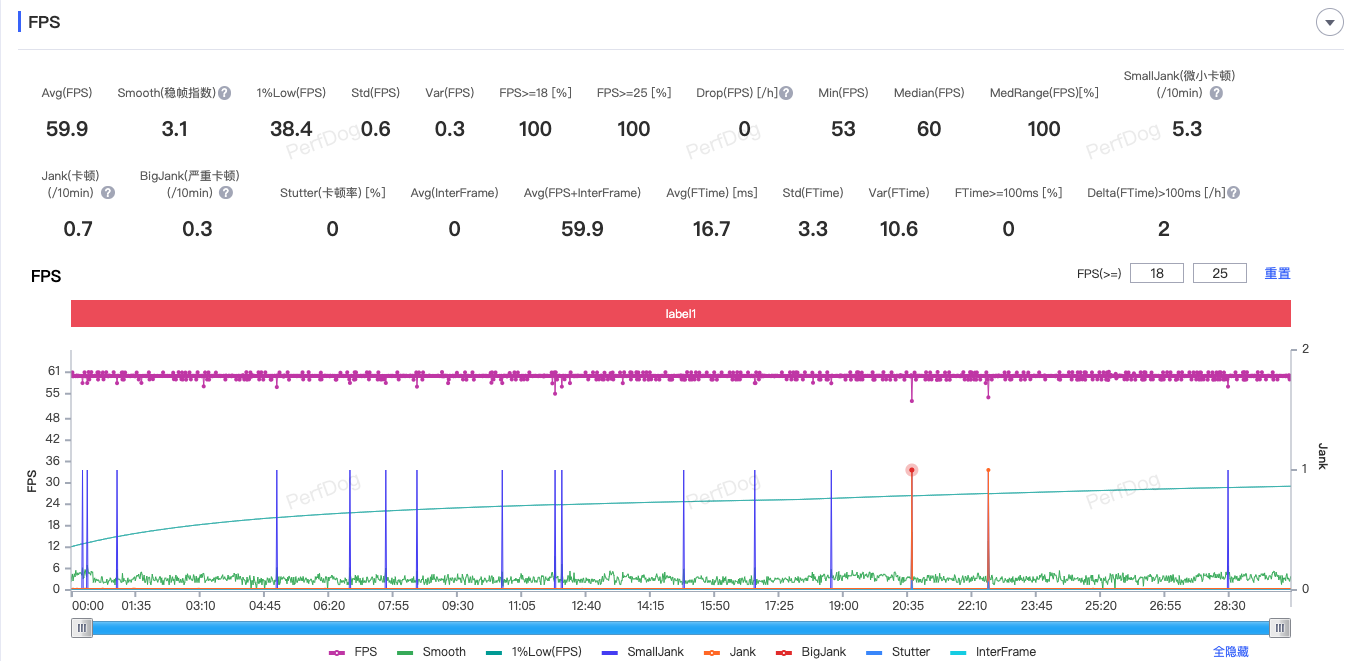Select the red label1 segment bar
The height and width of the screenshot is (661, 1357).
tap(680, 314)
